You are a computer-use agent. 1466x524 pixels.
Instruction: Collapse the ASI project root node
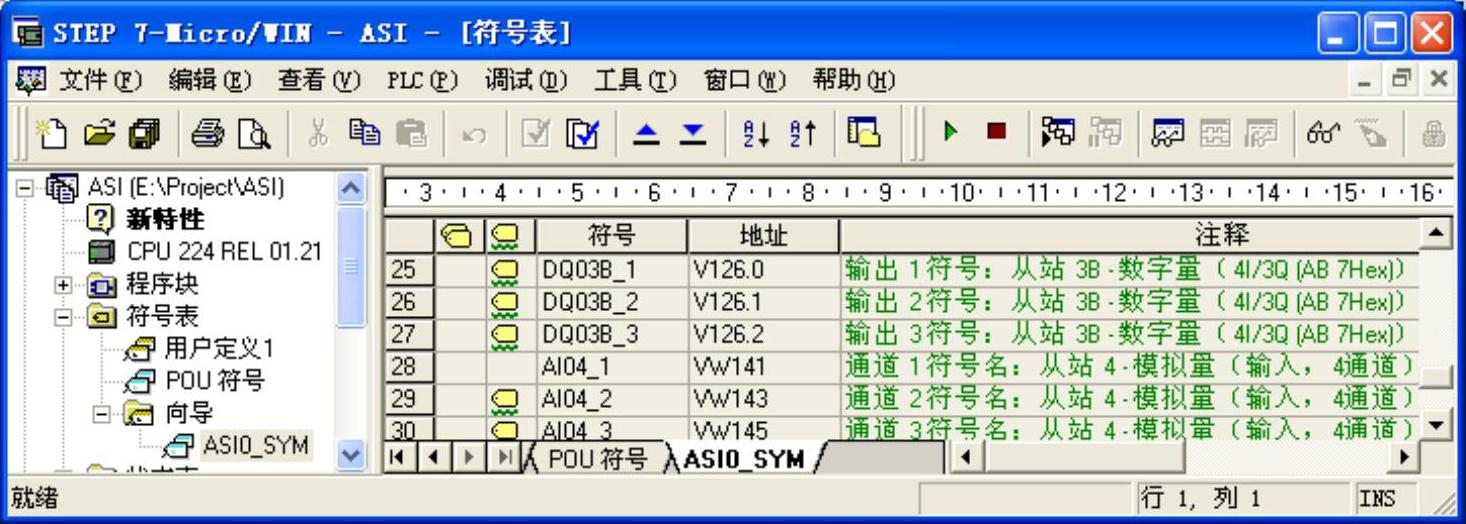pyautogui.click(x=26, y=187)
